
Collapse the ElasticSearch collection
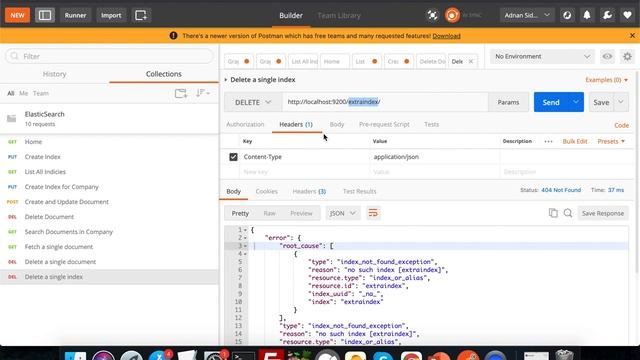coord(109,118)
